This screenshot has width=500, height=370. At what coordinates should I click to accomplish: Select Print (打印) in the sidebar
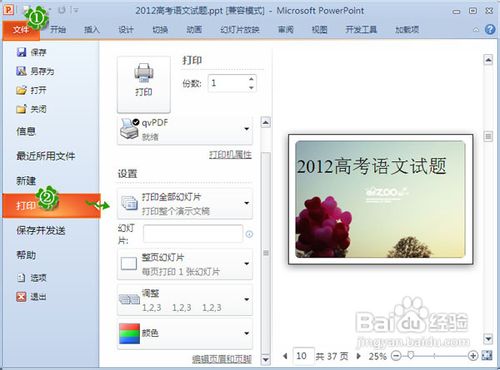coord(51,206)
